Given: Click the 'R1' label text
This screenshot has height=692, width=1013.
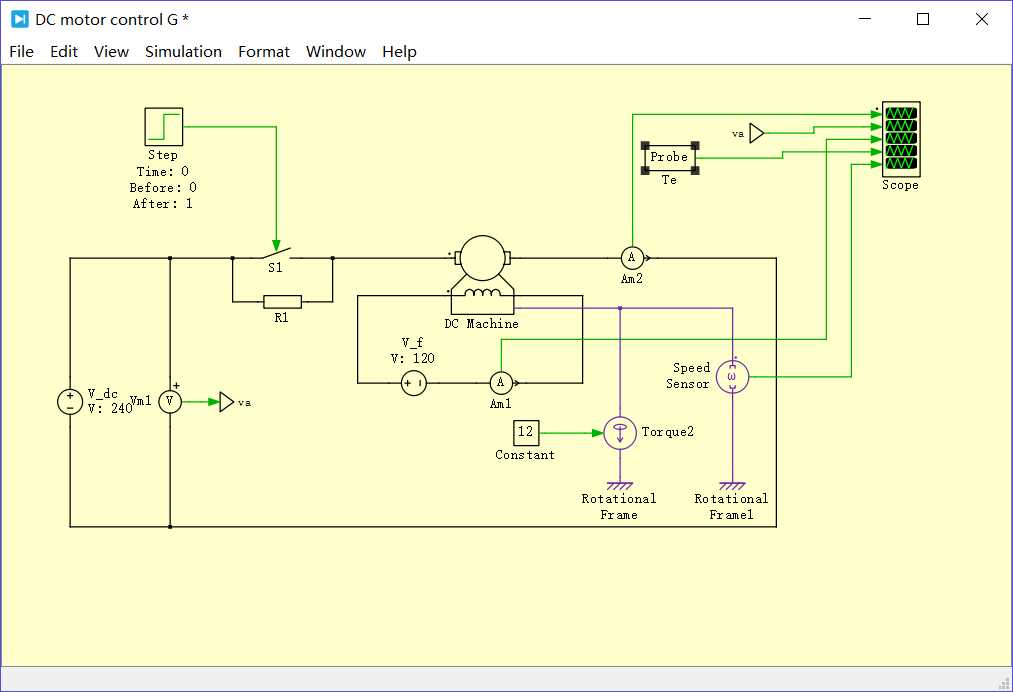Looking at the screenshot, I should point(282,318).
